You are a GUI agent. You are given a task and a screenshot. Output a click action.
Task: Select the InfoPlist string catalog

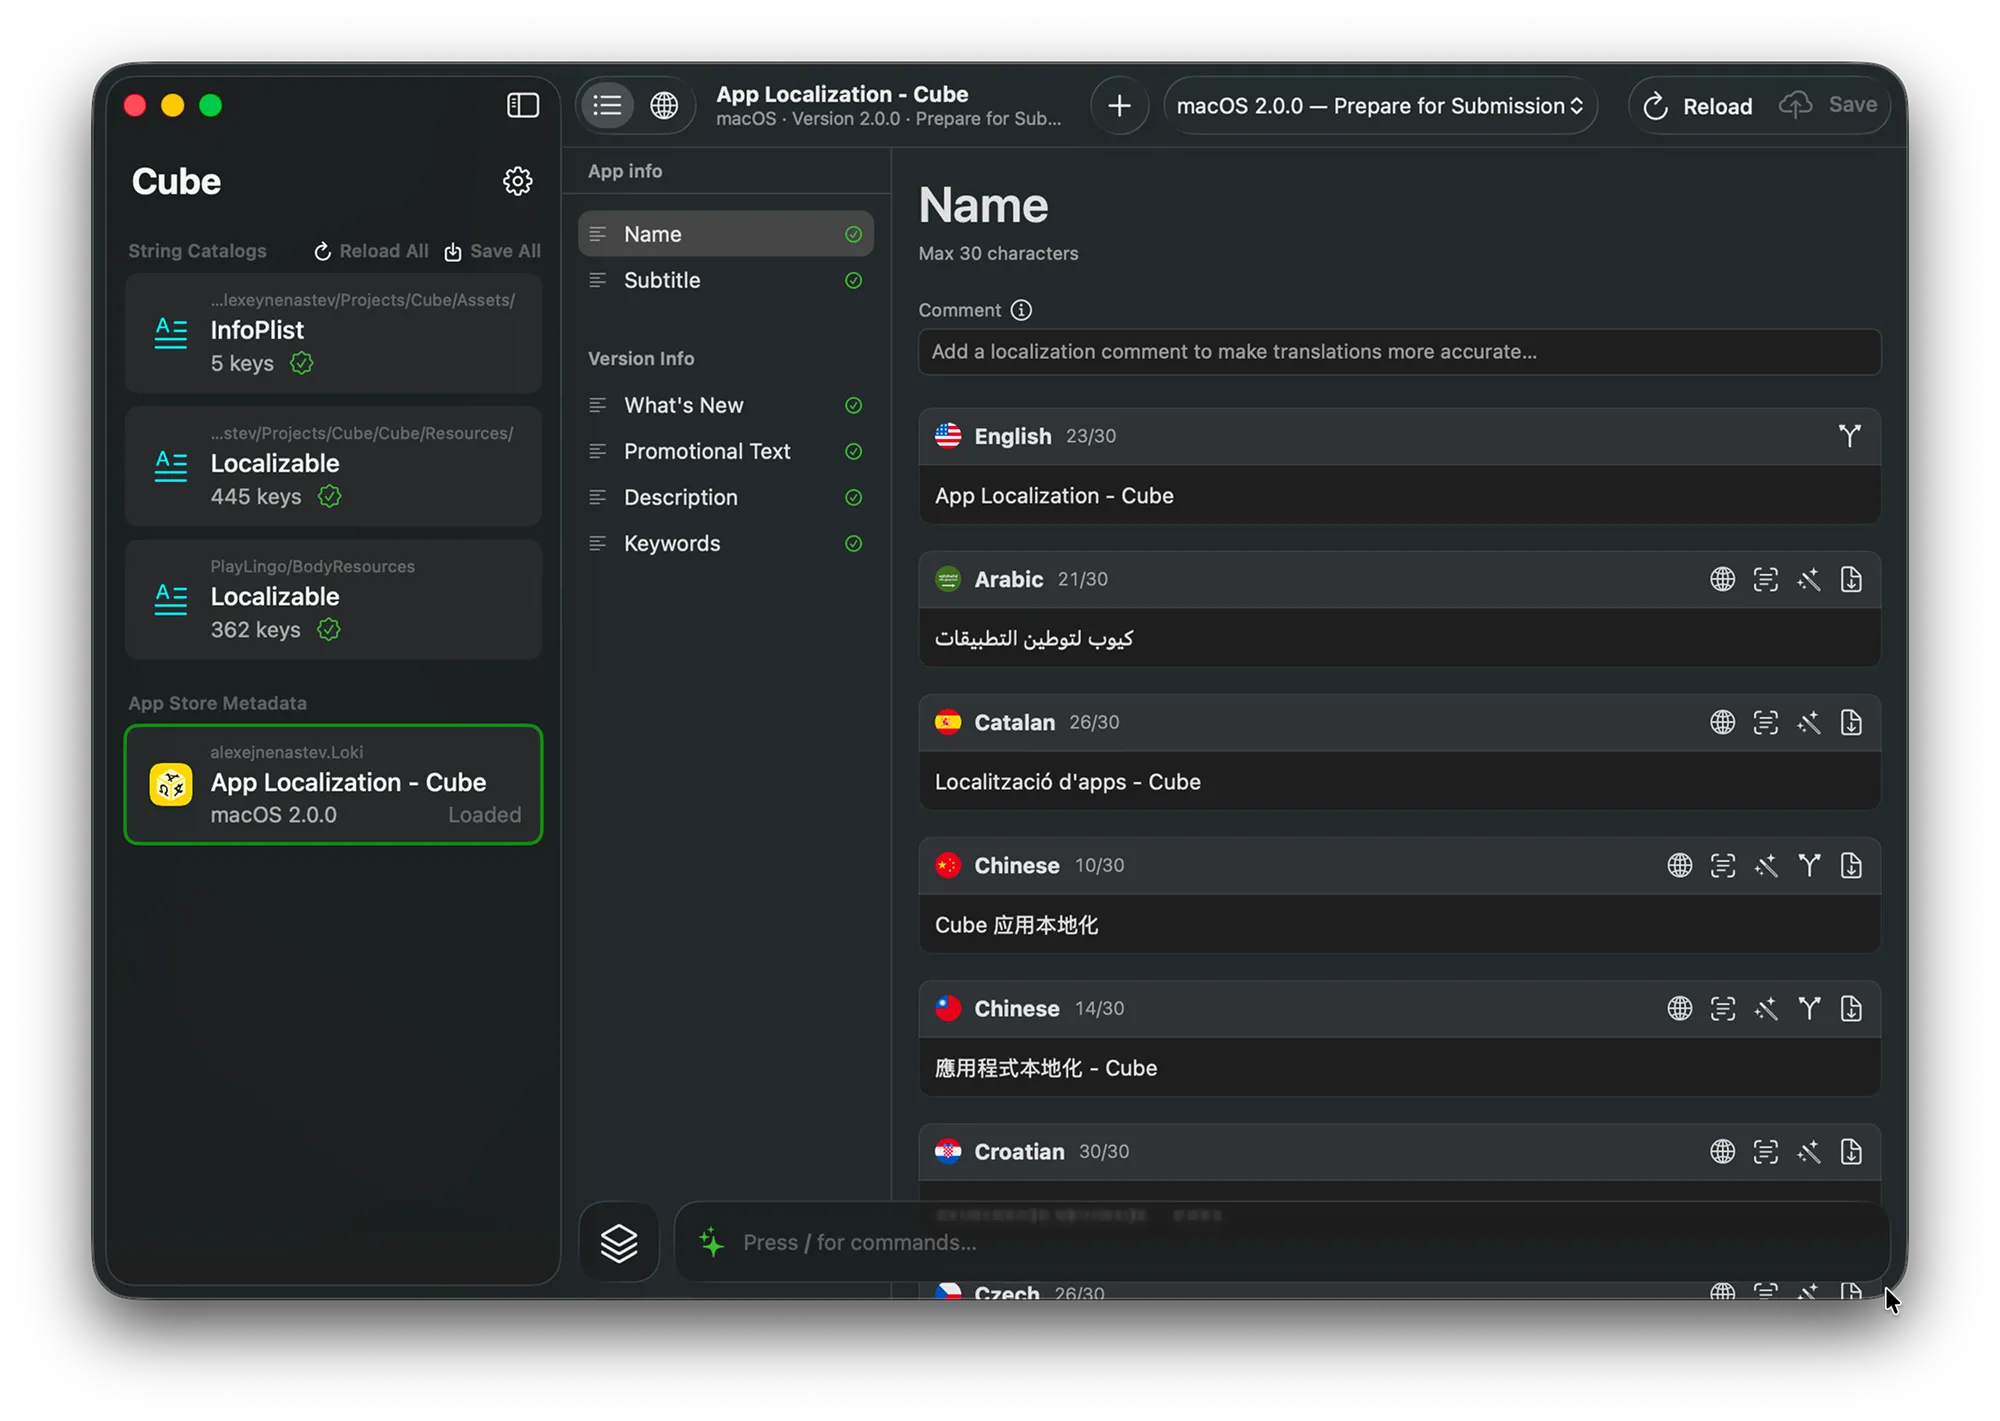(333, 333)
